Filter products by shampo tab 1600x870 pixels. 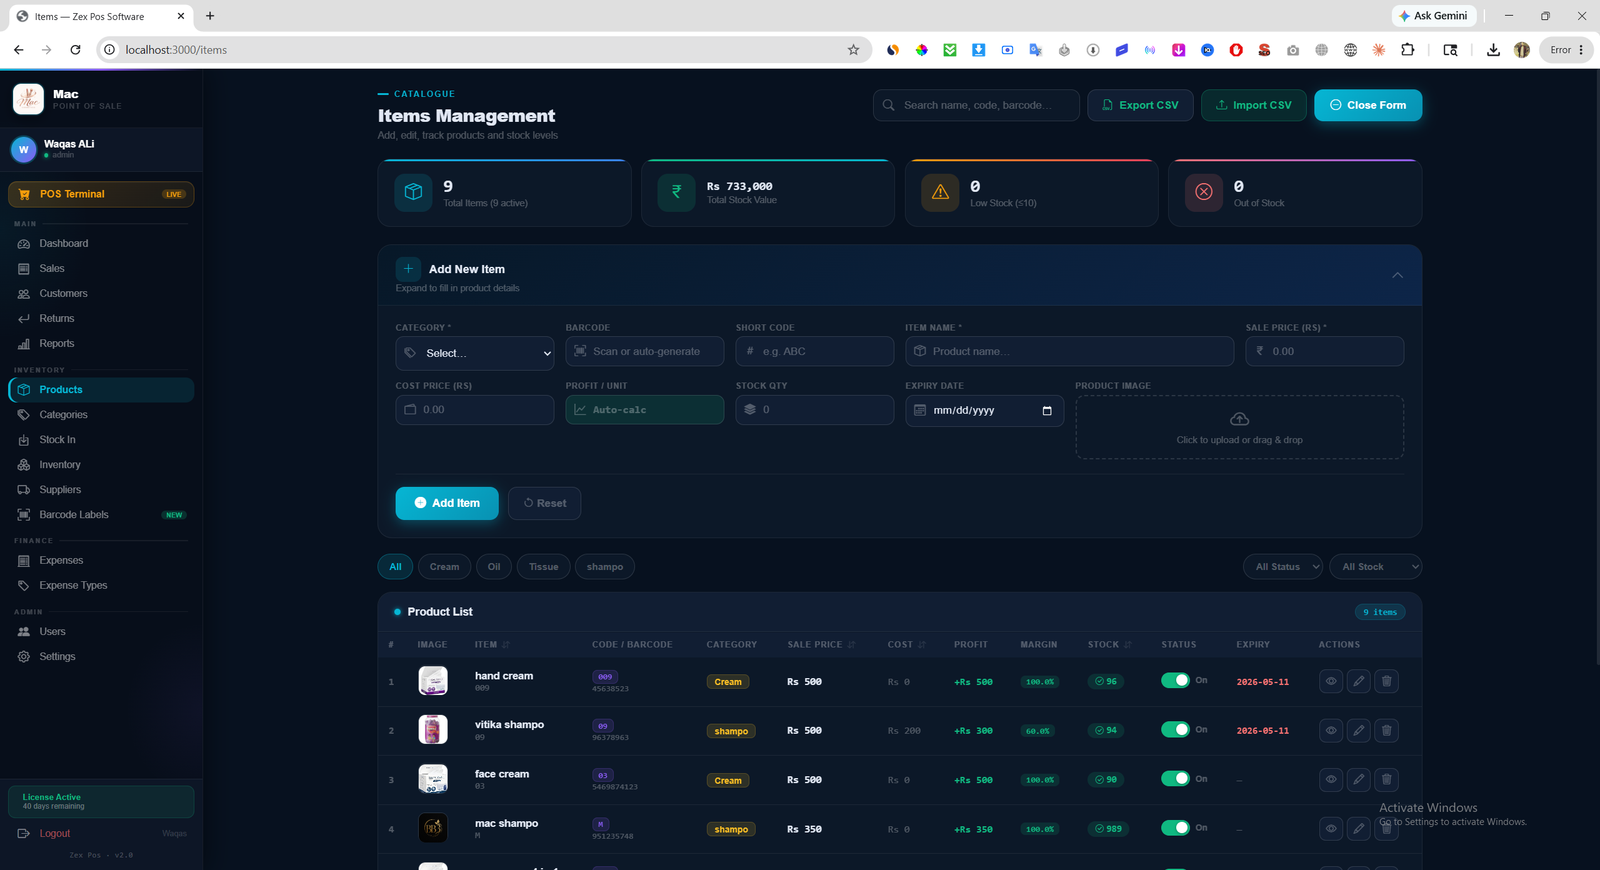coord(605,567)
